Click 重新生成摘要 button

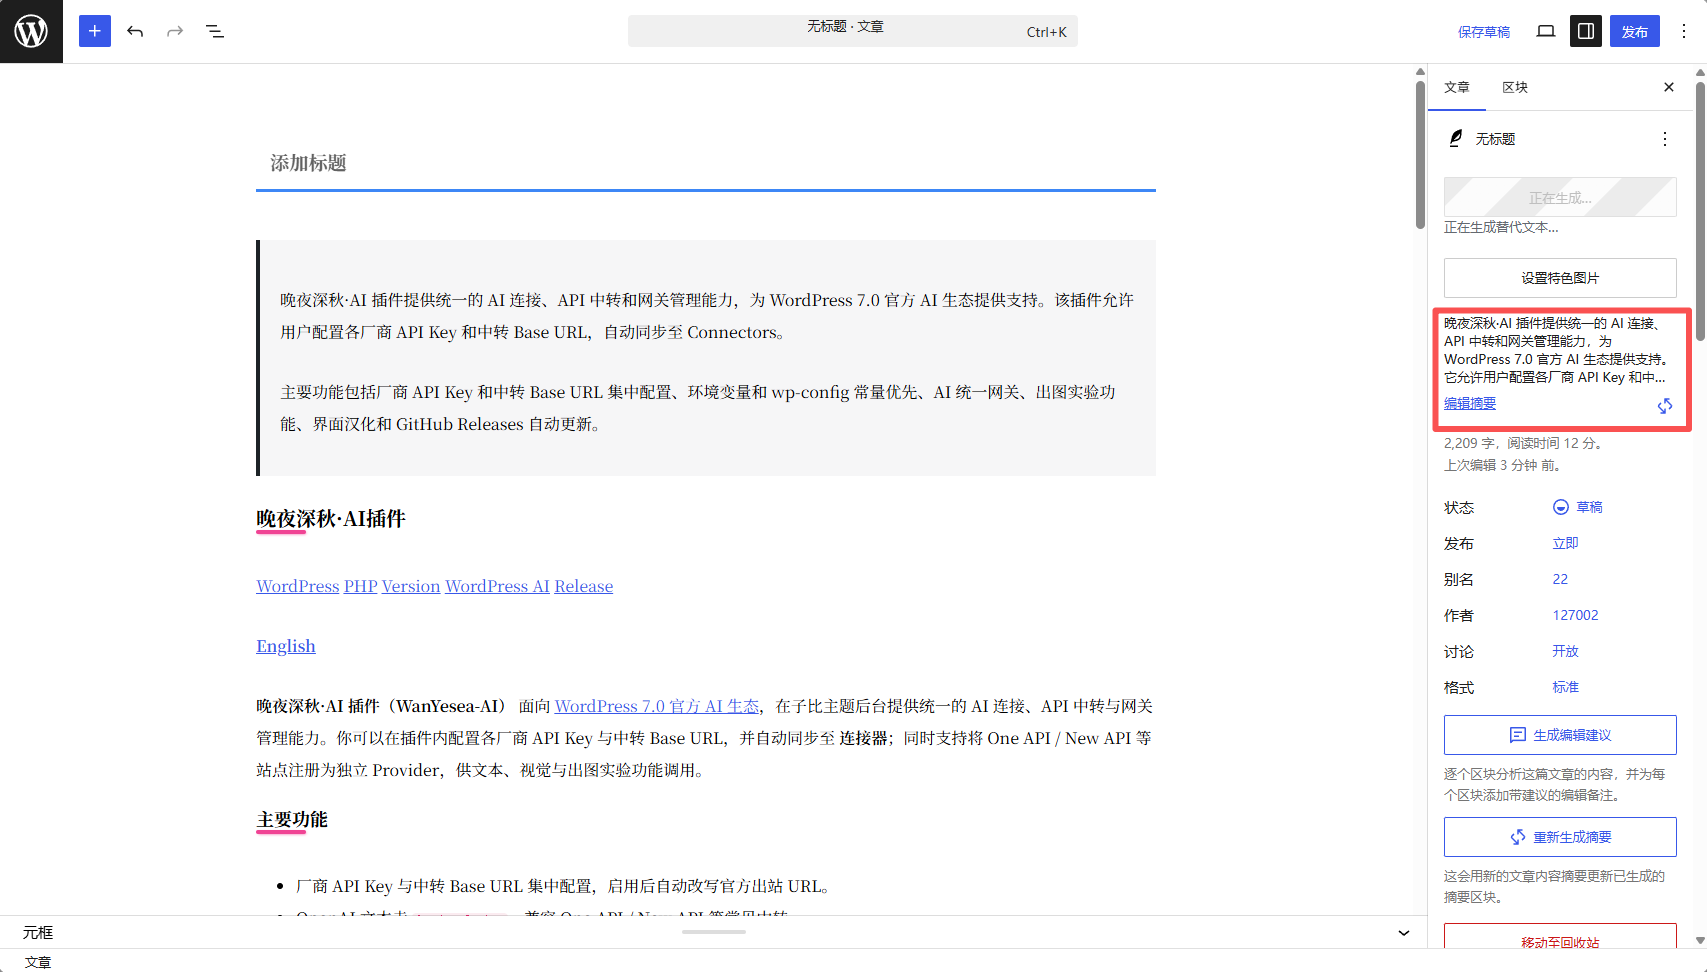pyautogui.click(x=1560, y=837)
